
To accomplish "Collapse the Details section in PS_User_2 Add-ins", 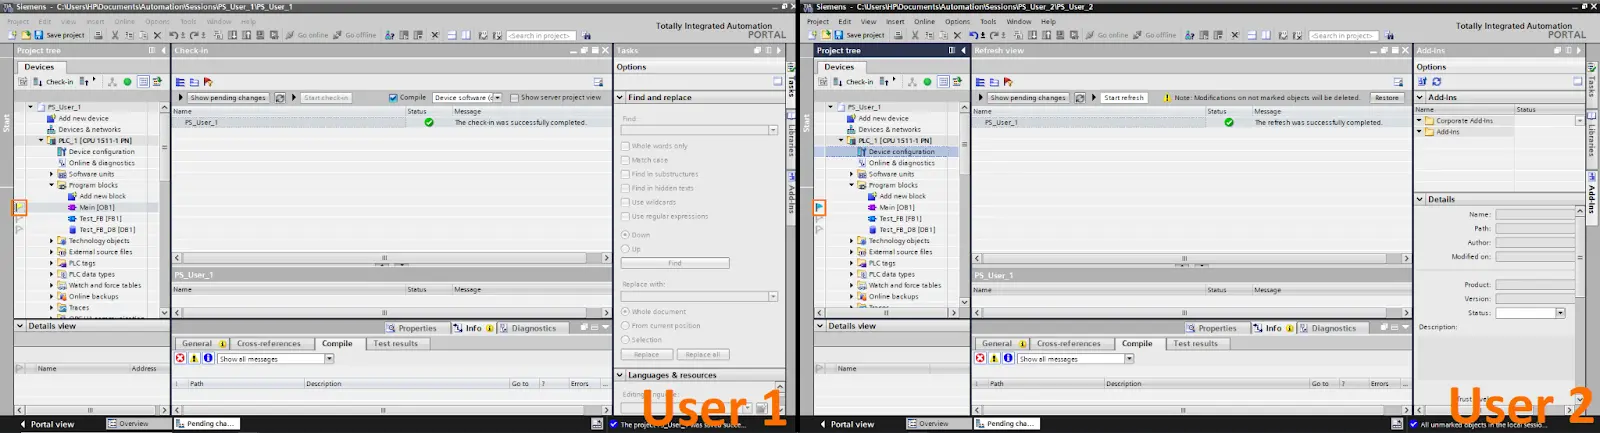I will (x=1420, y=199).
